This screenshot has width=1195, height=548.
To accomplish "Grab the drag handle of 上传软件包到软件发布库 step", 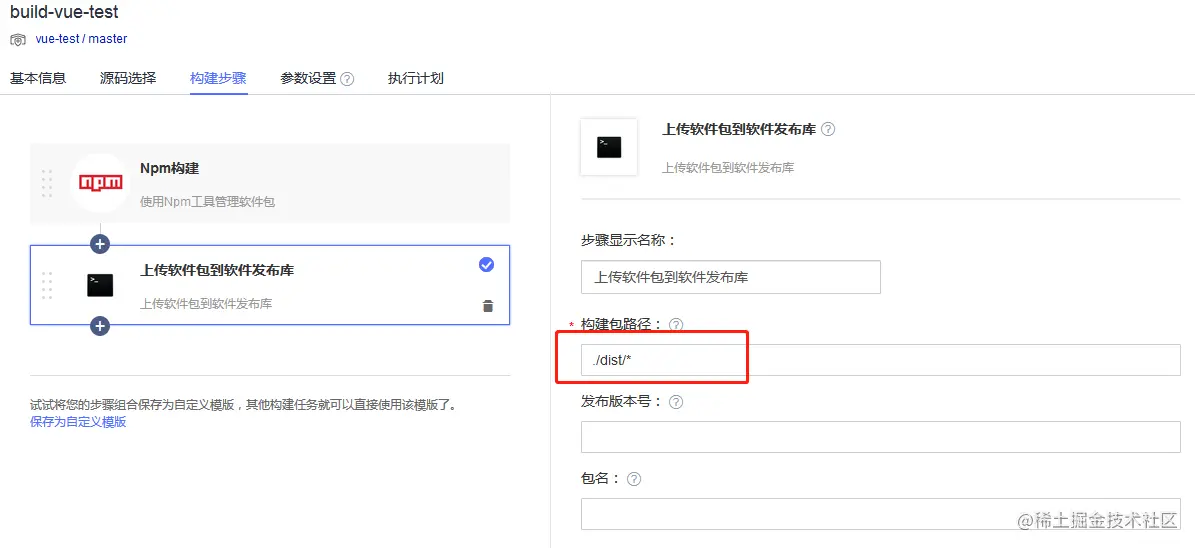I will (46, 285).
